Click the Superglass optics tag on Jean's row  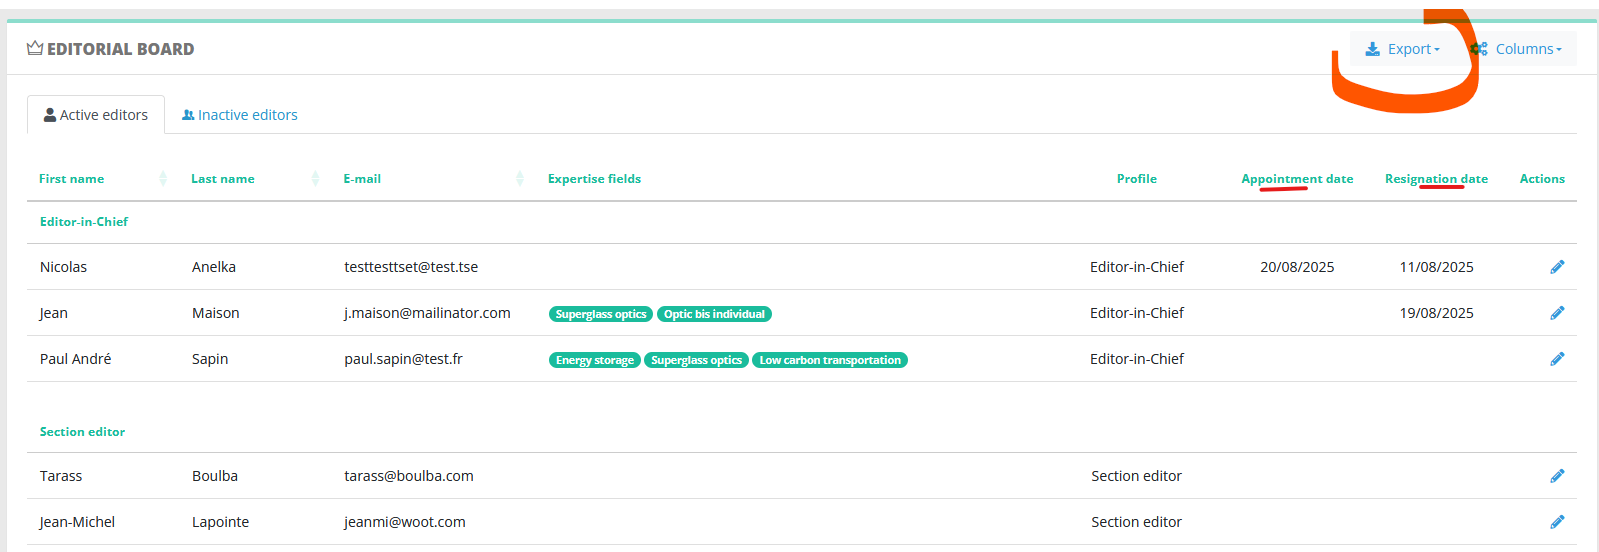point(601,314)
